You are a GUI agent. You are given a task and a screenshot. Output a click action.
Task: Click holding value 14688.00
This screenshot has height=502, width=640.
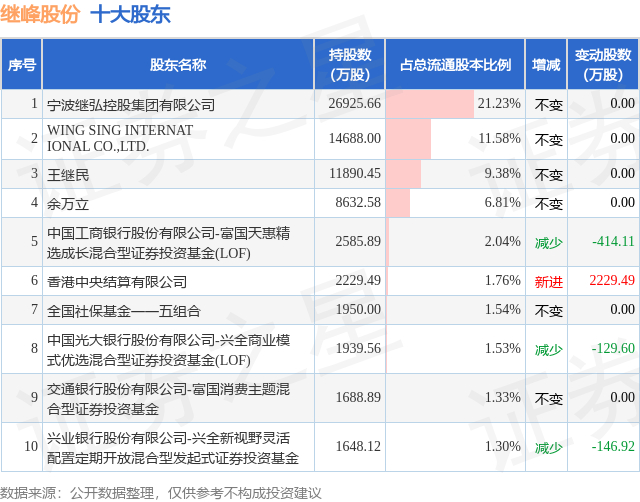(354, 138)
